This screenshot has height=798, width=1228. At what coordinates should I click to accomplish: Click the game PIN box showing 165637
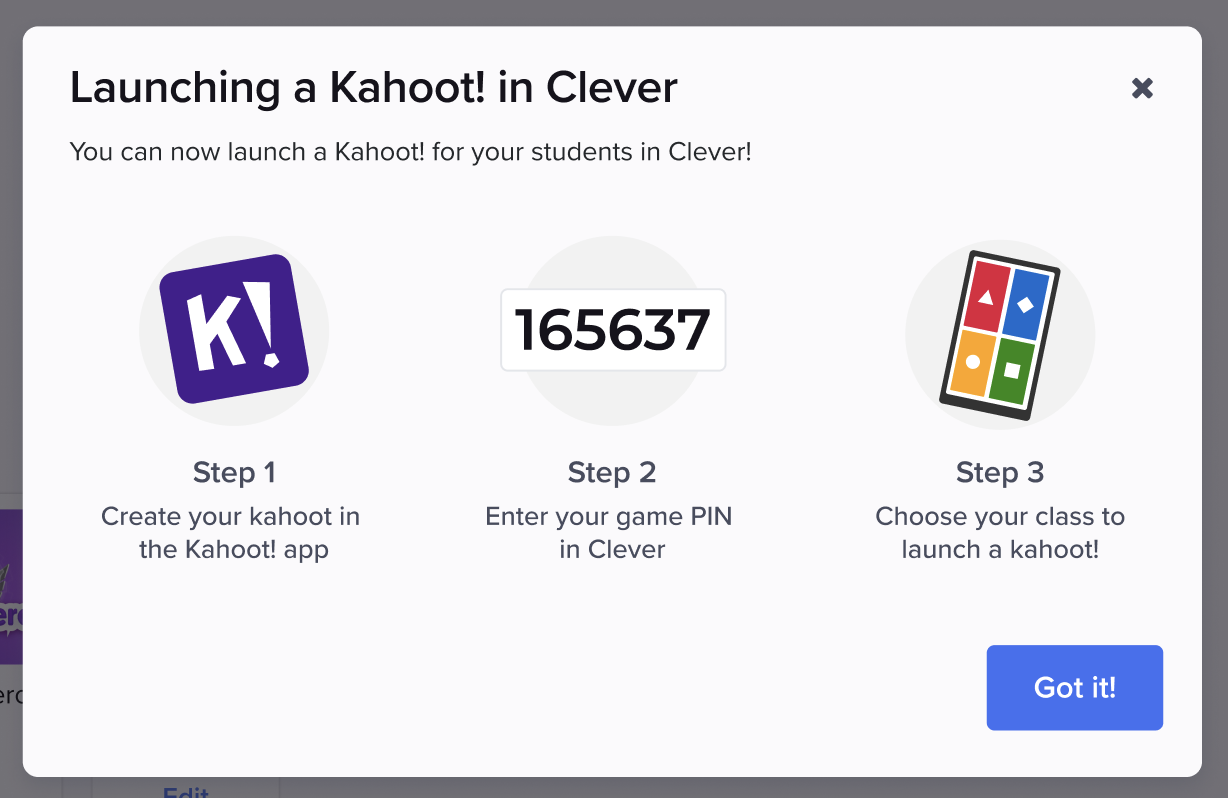point(613,330)
